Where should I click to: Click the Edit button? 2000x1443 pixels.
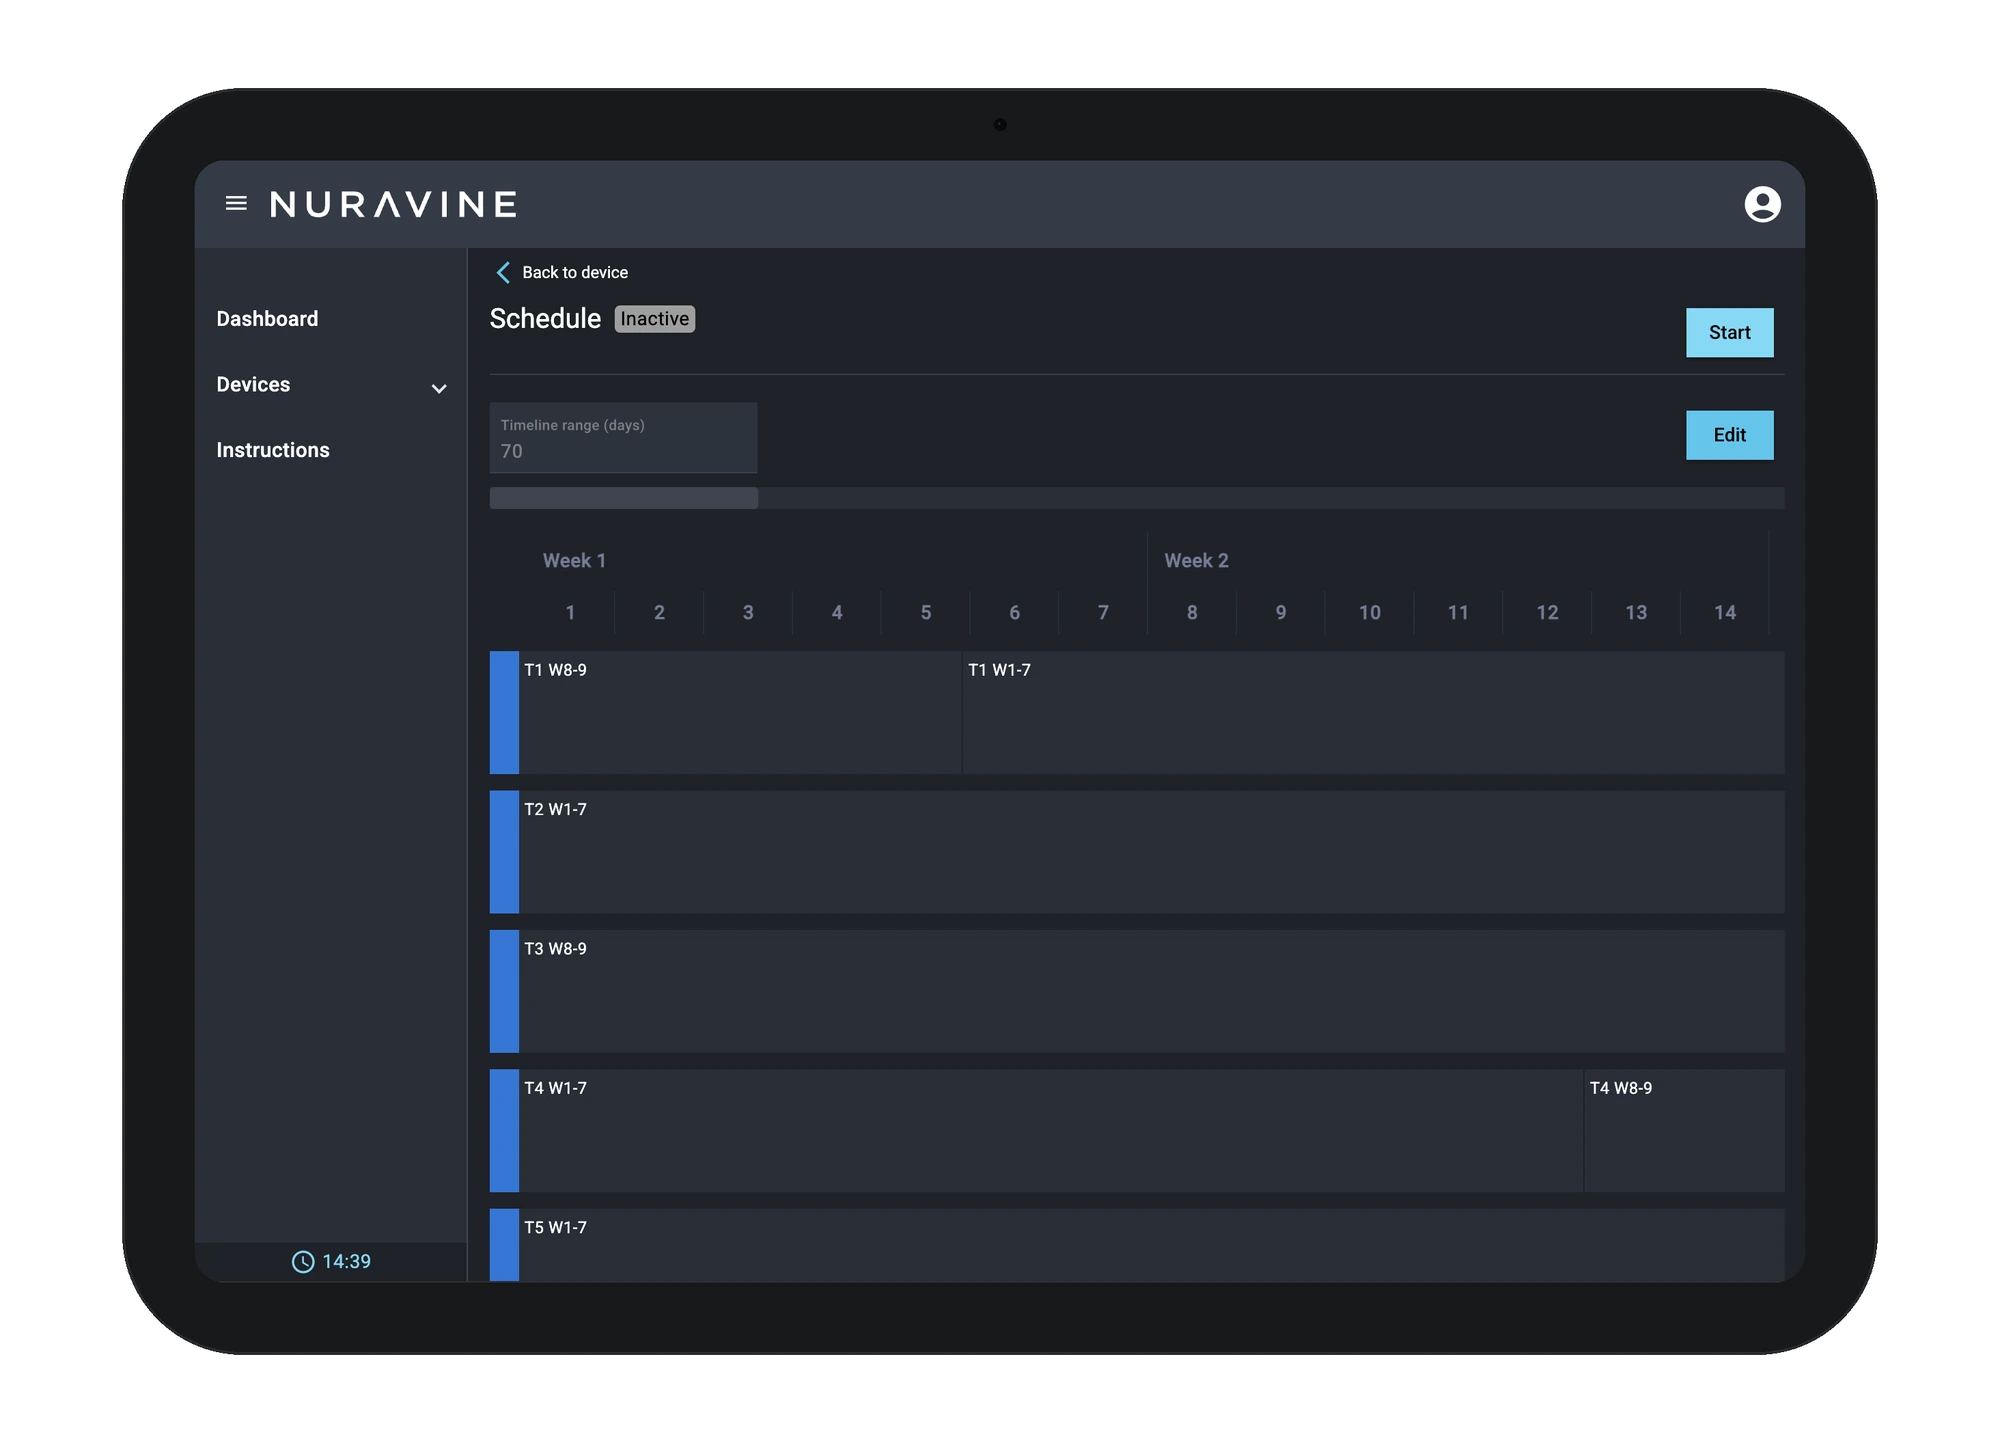(x=1729, y=435)
